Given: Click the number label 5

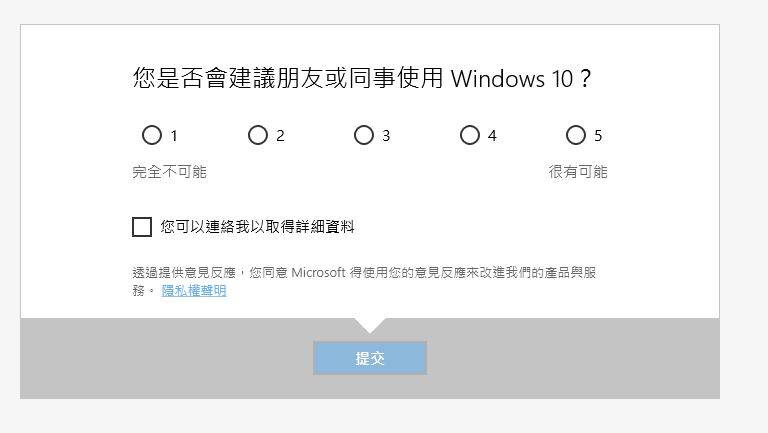Looking at the screenshot, I should 598,136.
